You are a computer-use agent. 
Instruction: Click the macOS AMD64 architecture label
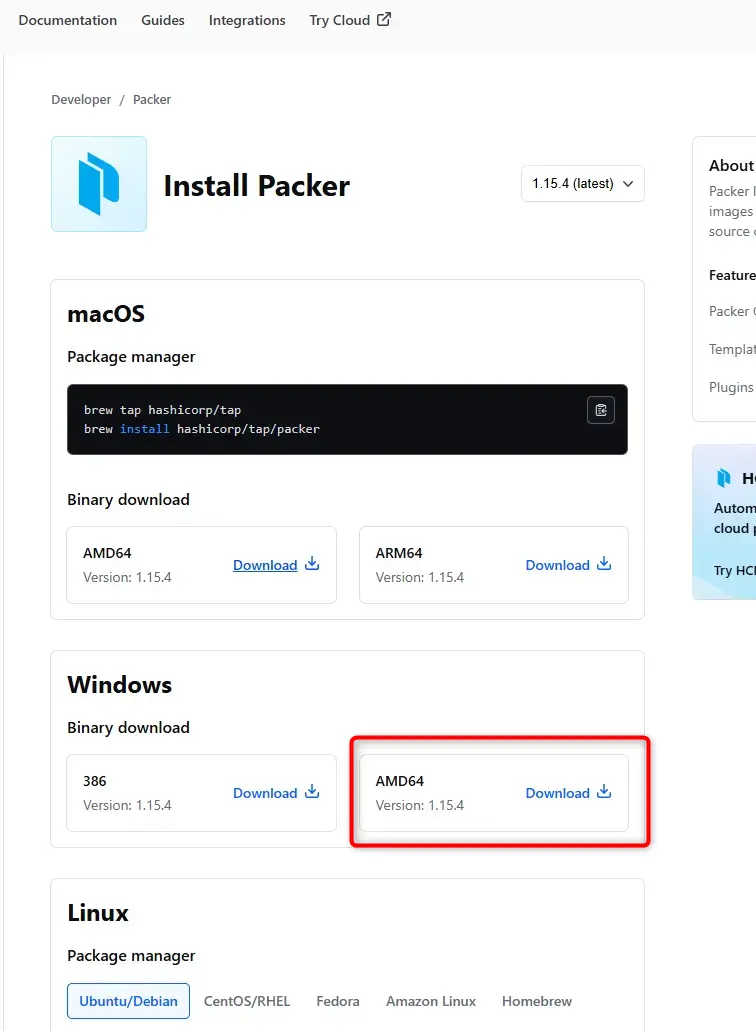pyautogui.click(x=107, y=553)
